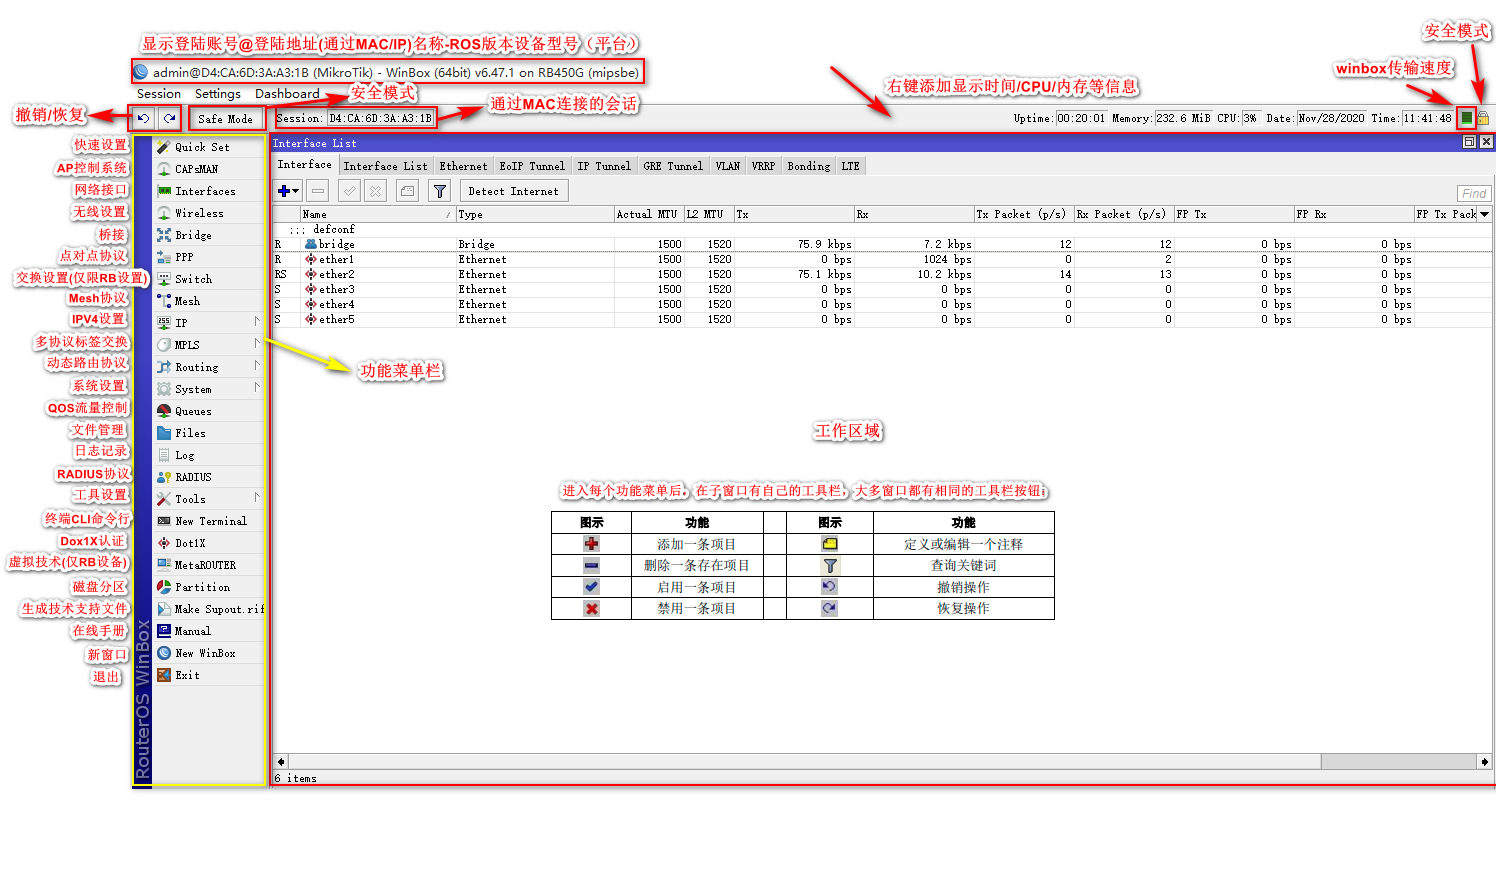
Task: Click the Undo arrow button
Action: (144, 118)
